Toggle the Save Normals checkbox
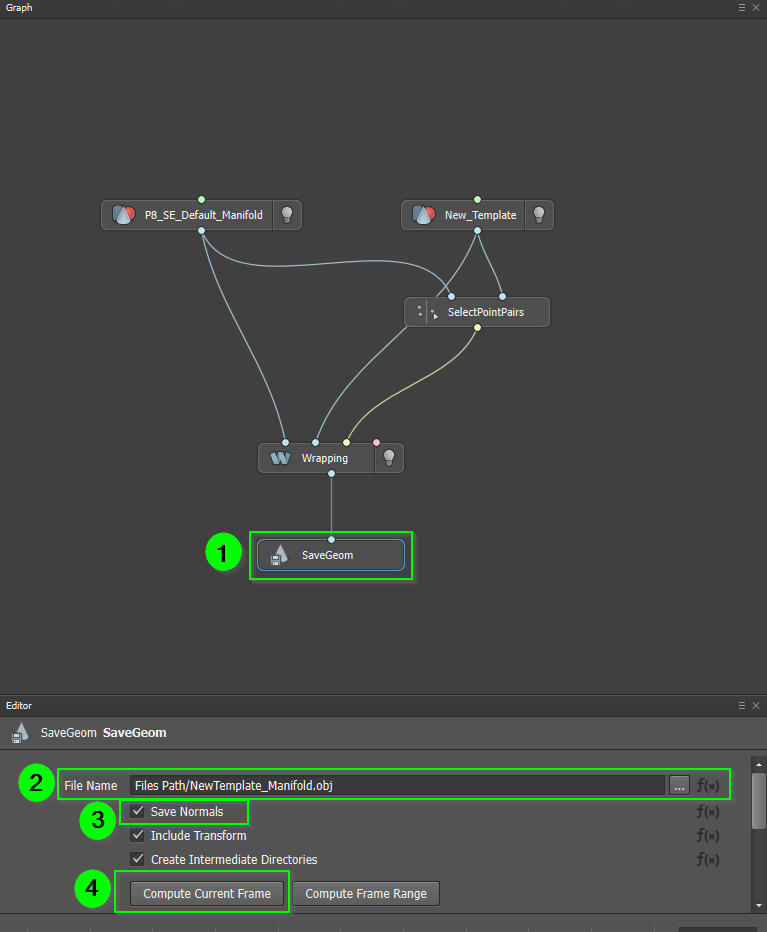This screenshot has width=767, height=932. coord(137,811)
